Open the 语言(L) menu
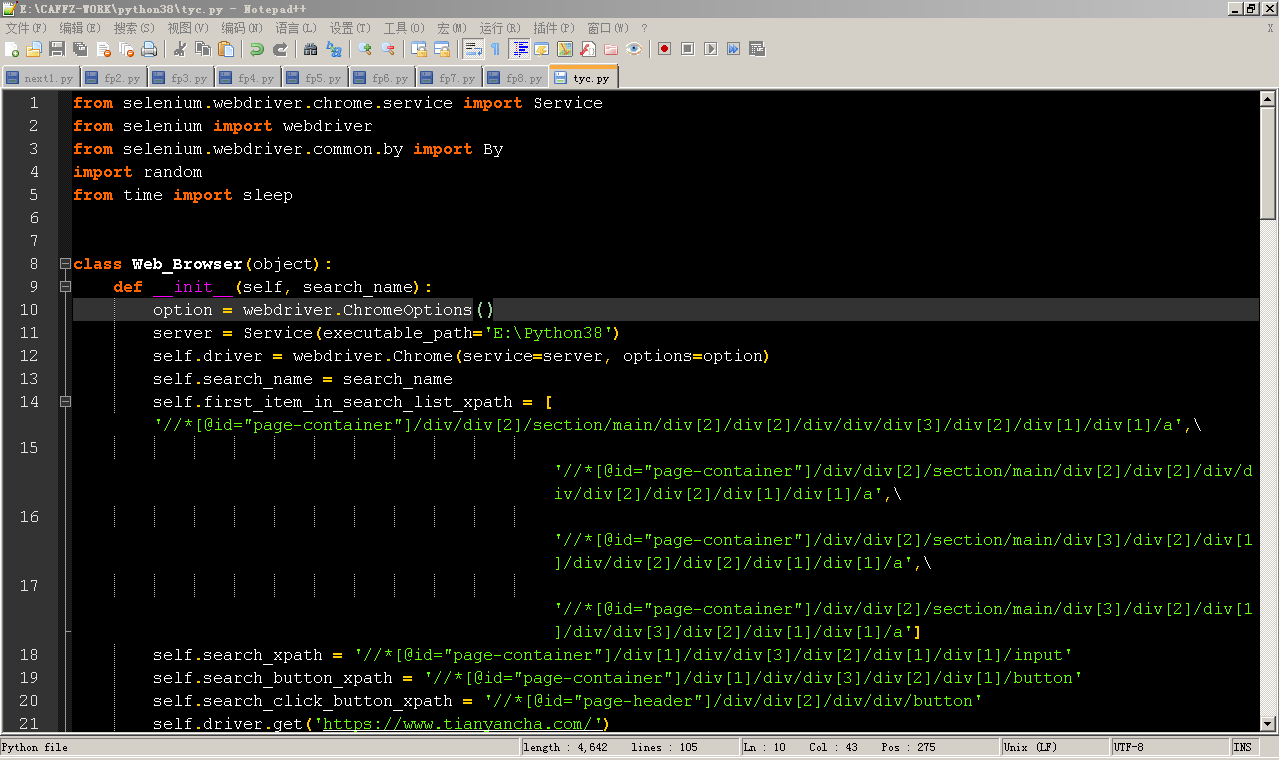 click(295, 28)
